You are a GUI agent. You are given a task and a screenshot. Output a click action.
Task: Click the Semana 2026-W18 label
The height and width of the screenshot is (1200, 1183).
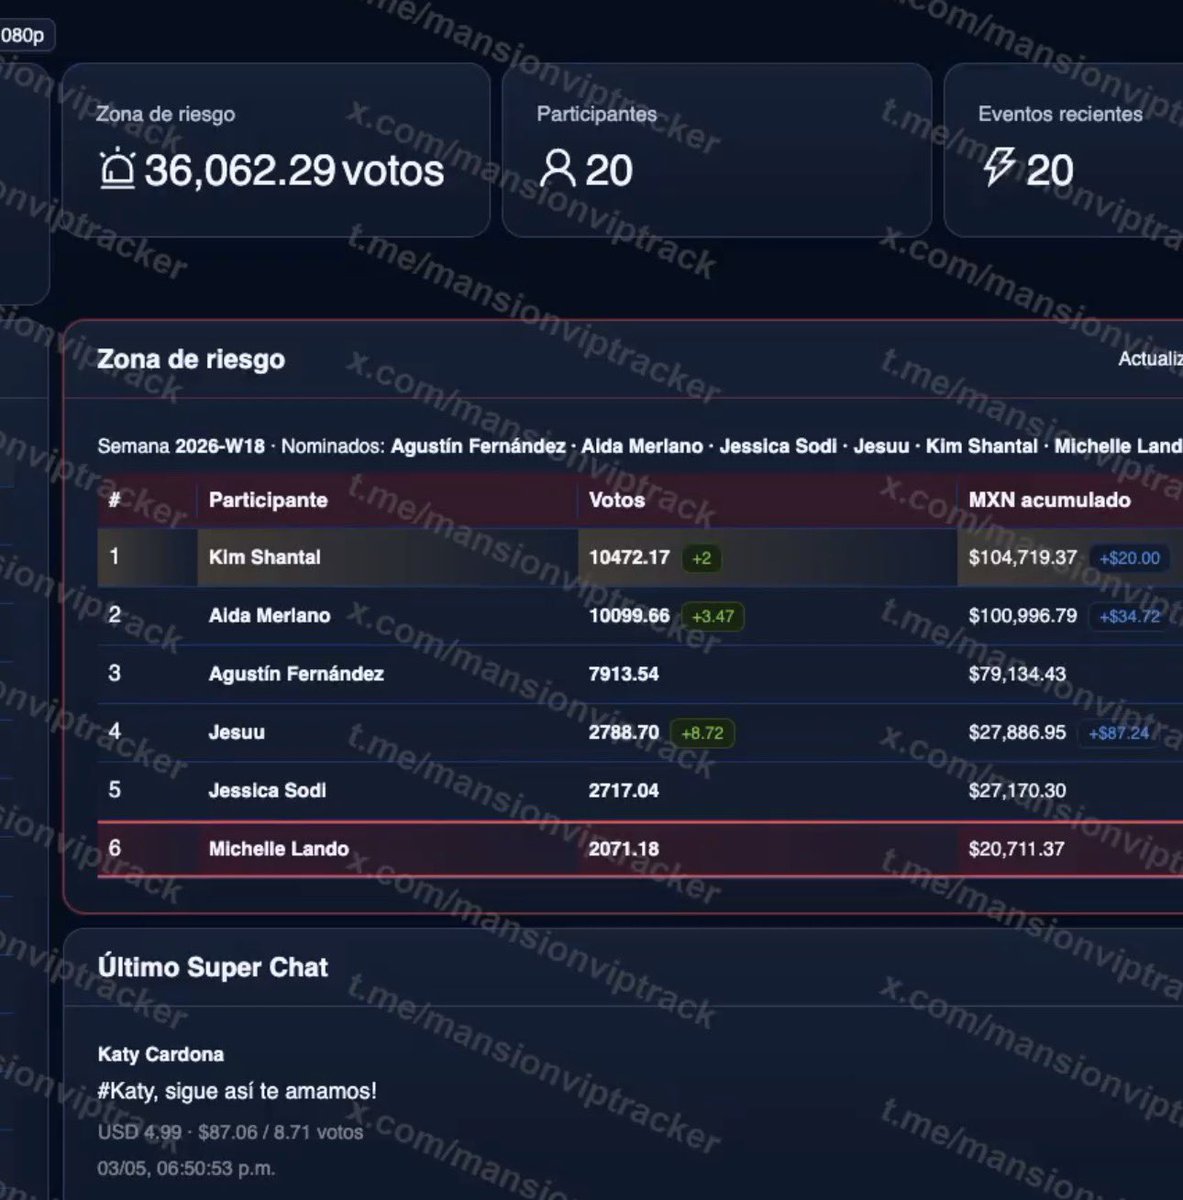[181, 446]
